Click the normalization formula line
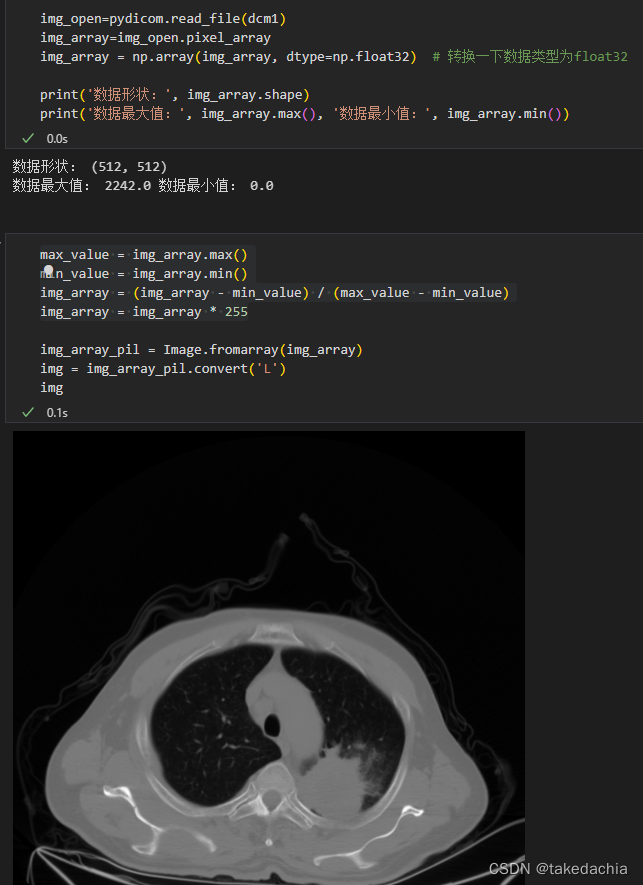Image resolution: width=643 pixels, height=885 pixels. [274, 293]
